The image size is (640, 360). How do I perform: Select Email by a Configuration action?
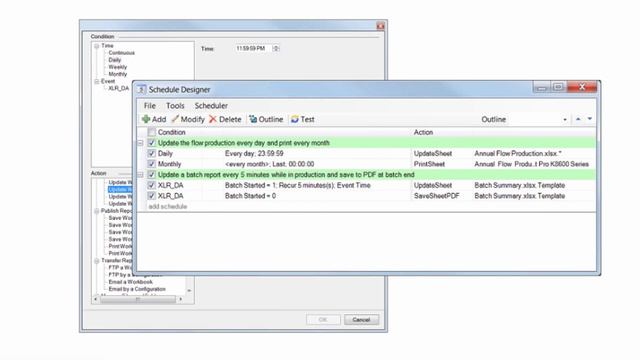pyautogui.click(x=137, y=289)
